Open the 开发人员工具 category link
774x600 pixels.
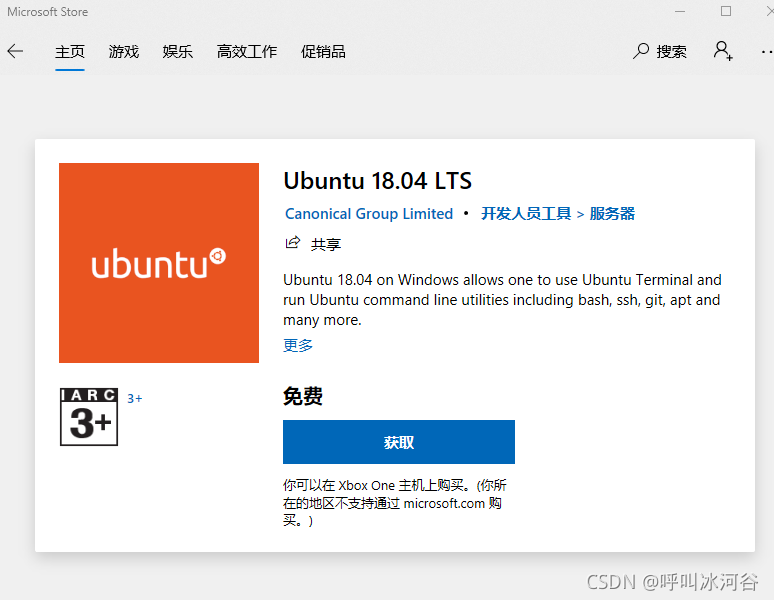coord(526,214)
